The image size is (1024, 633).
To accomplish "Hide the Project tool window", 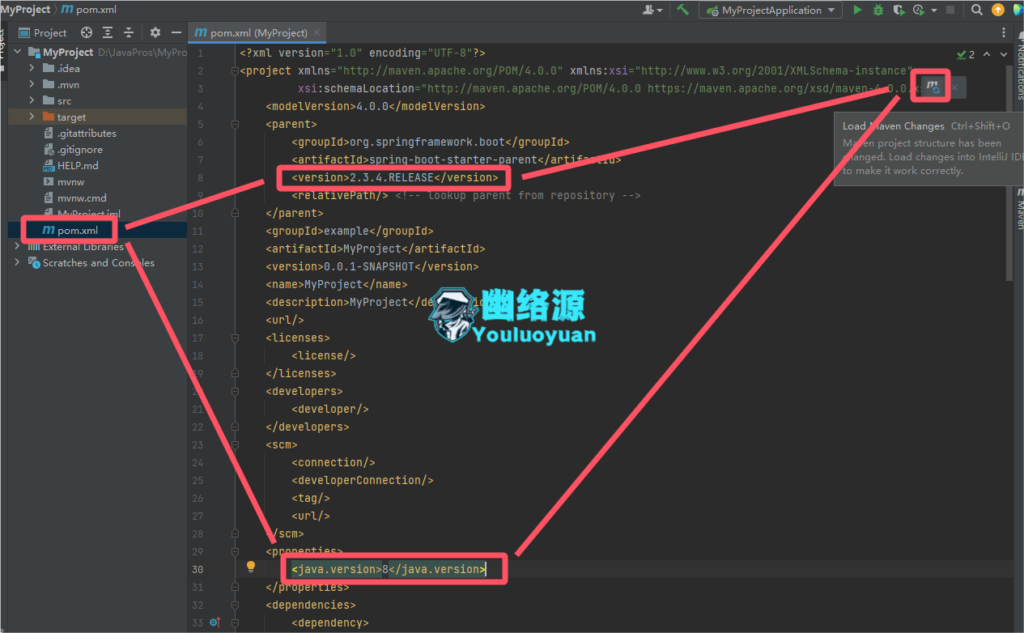I will (176, 33).
